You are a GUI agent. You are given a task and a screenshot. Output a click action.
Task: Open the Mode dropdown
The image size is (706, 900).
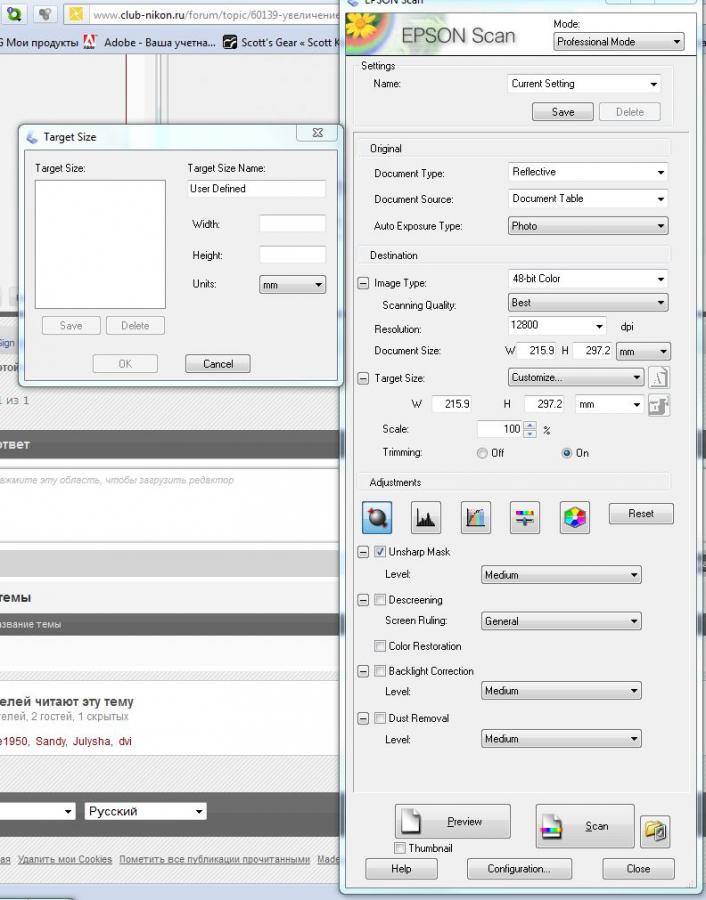619,42
